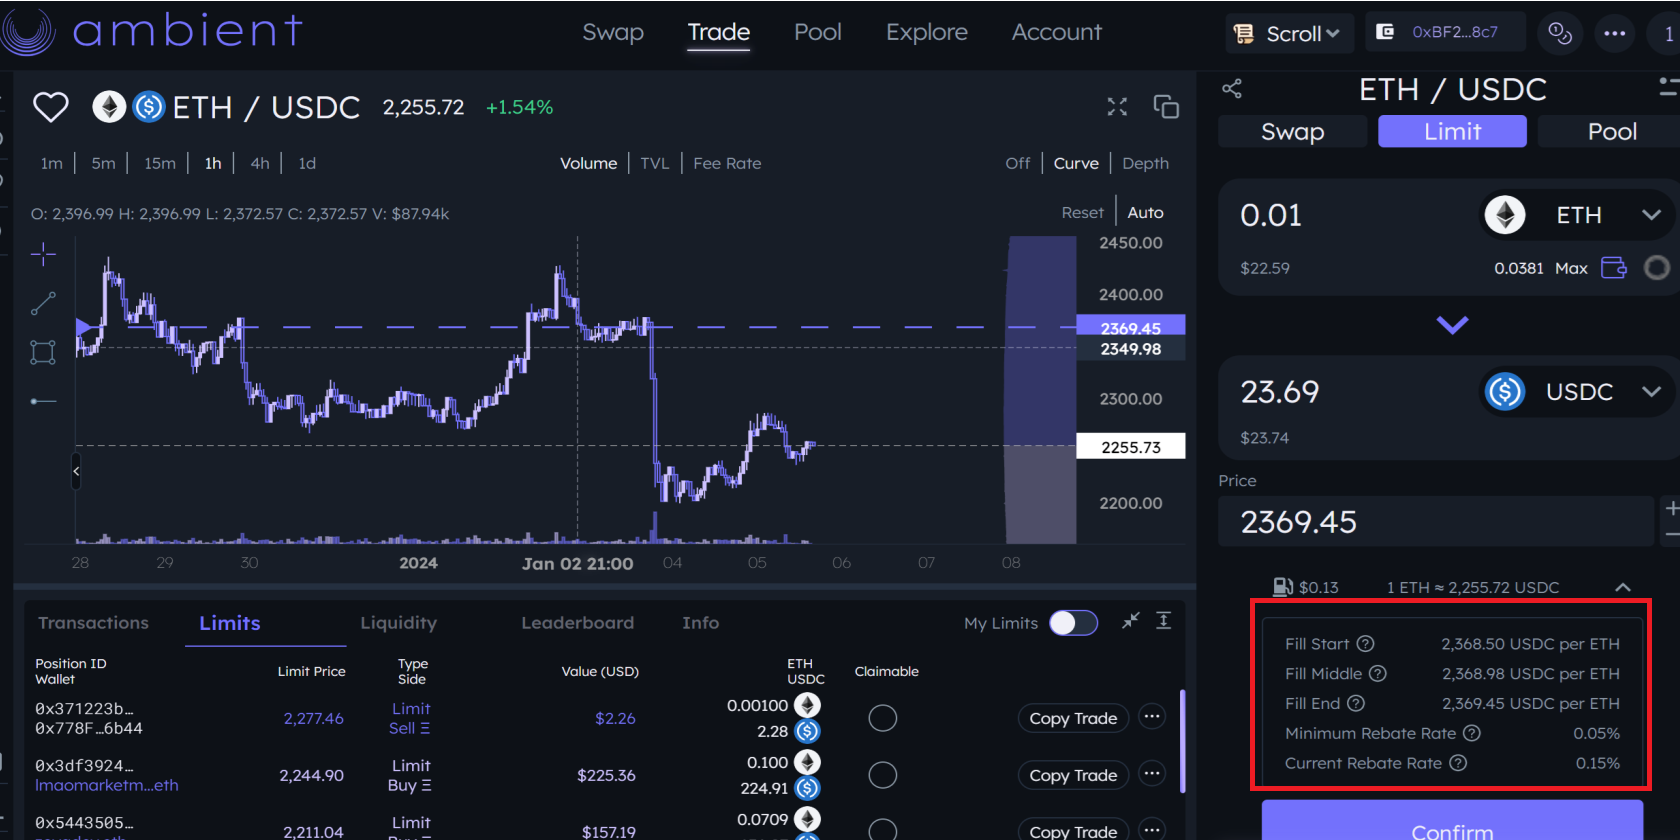Turn liquidity overlay Off
This screenshot has width=1680, height=840.
pyautogui.click(x=1018, y=163)
